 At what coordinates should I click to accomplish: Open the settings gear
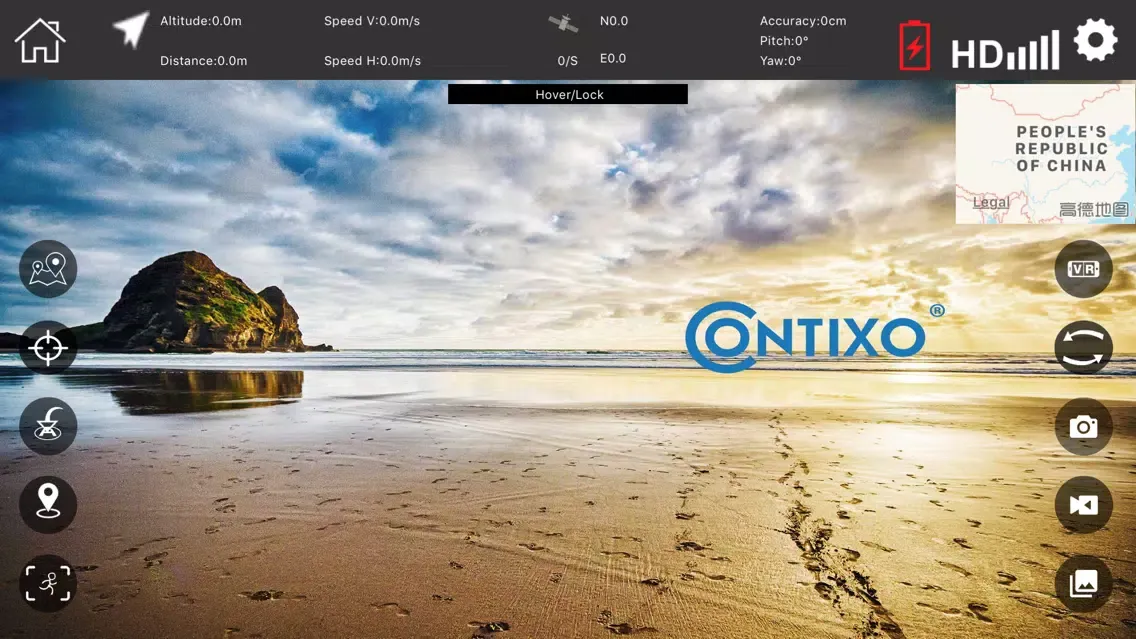(x=1095, y=40)
